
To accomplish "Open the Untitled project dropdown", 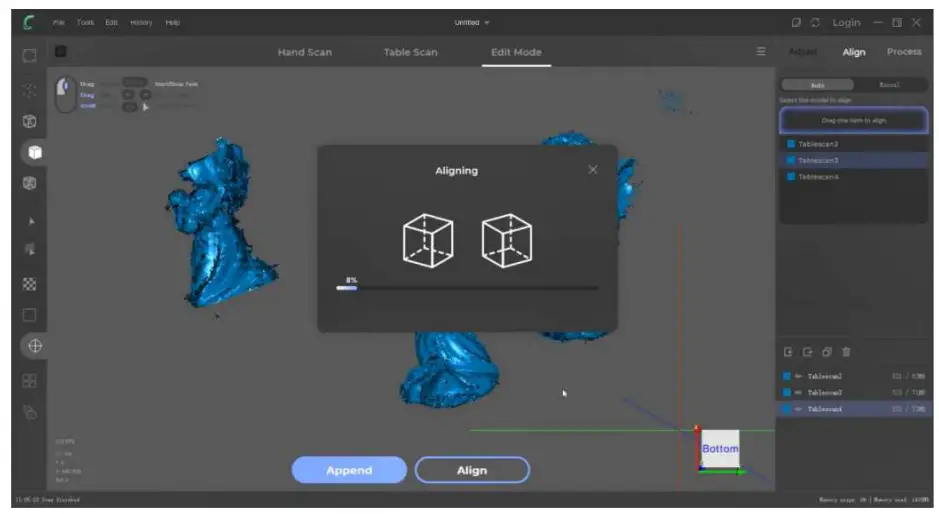I will [472, 23].
